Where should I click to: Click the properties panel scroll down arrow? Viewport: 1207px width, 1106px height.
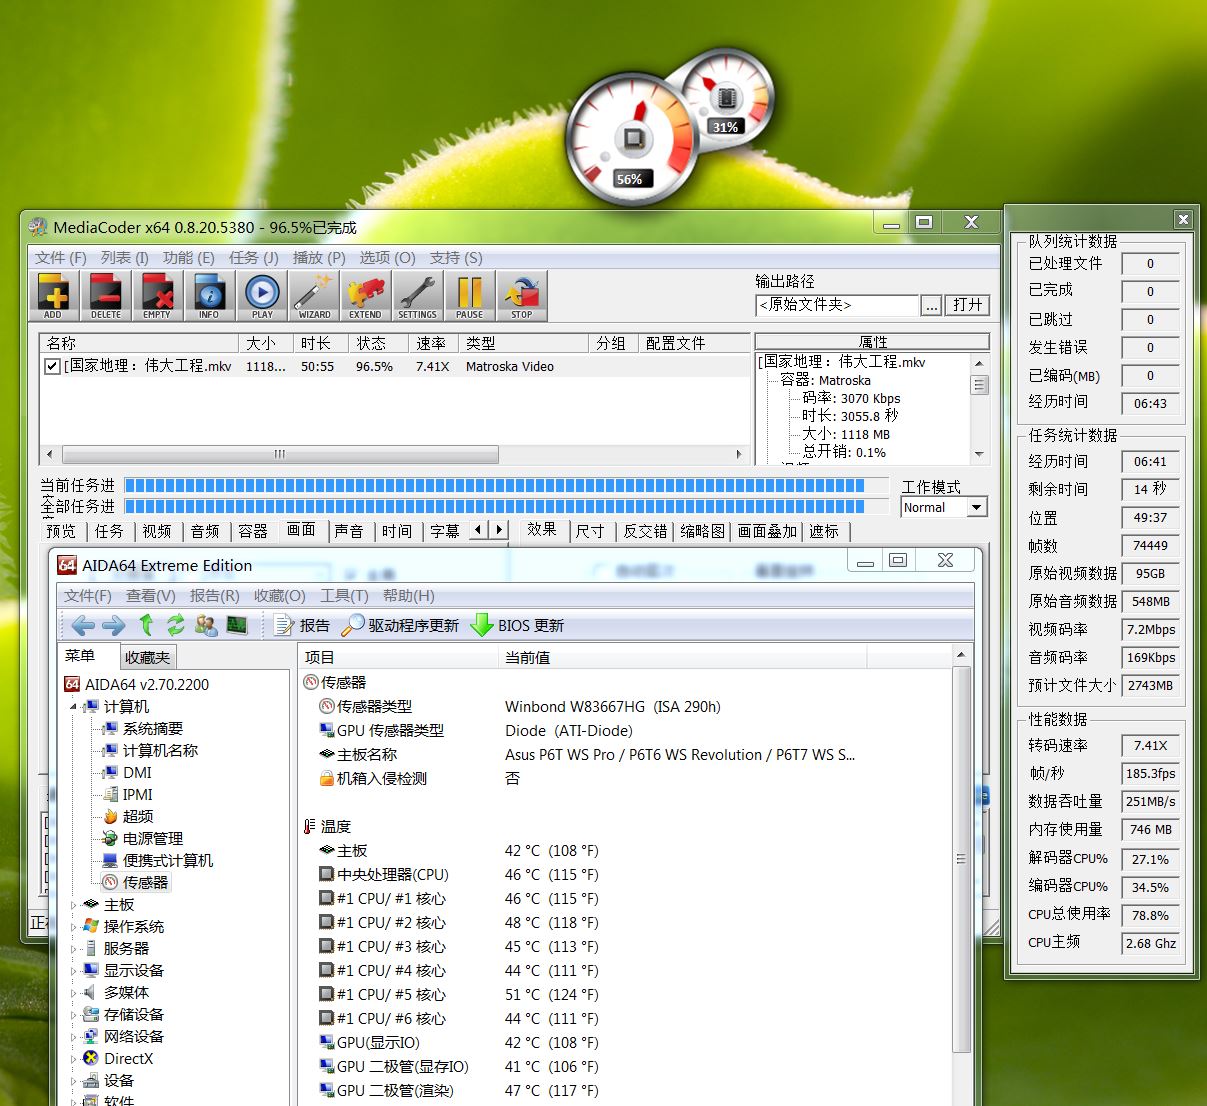click(x=979, y=454)
